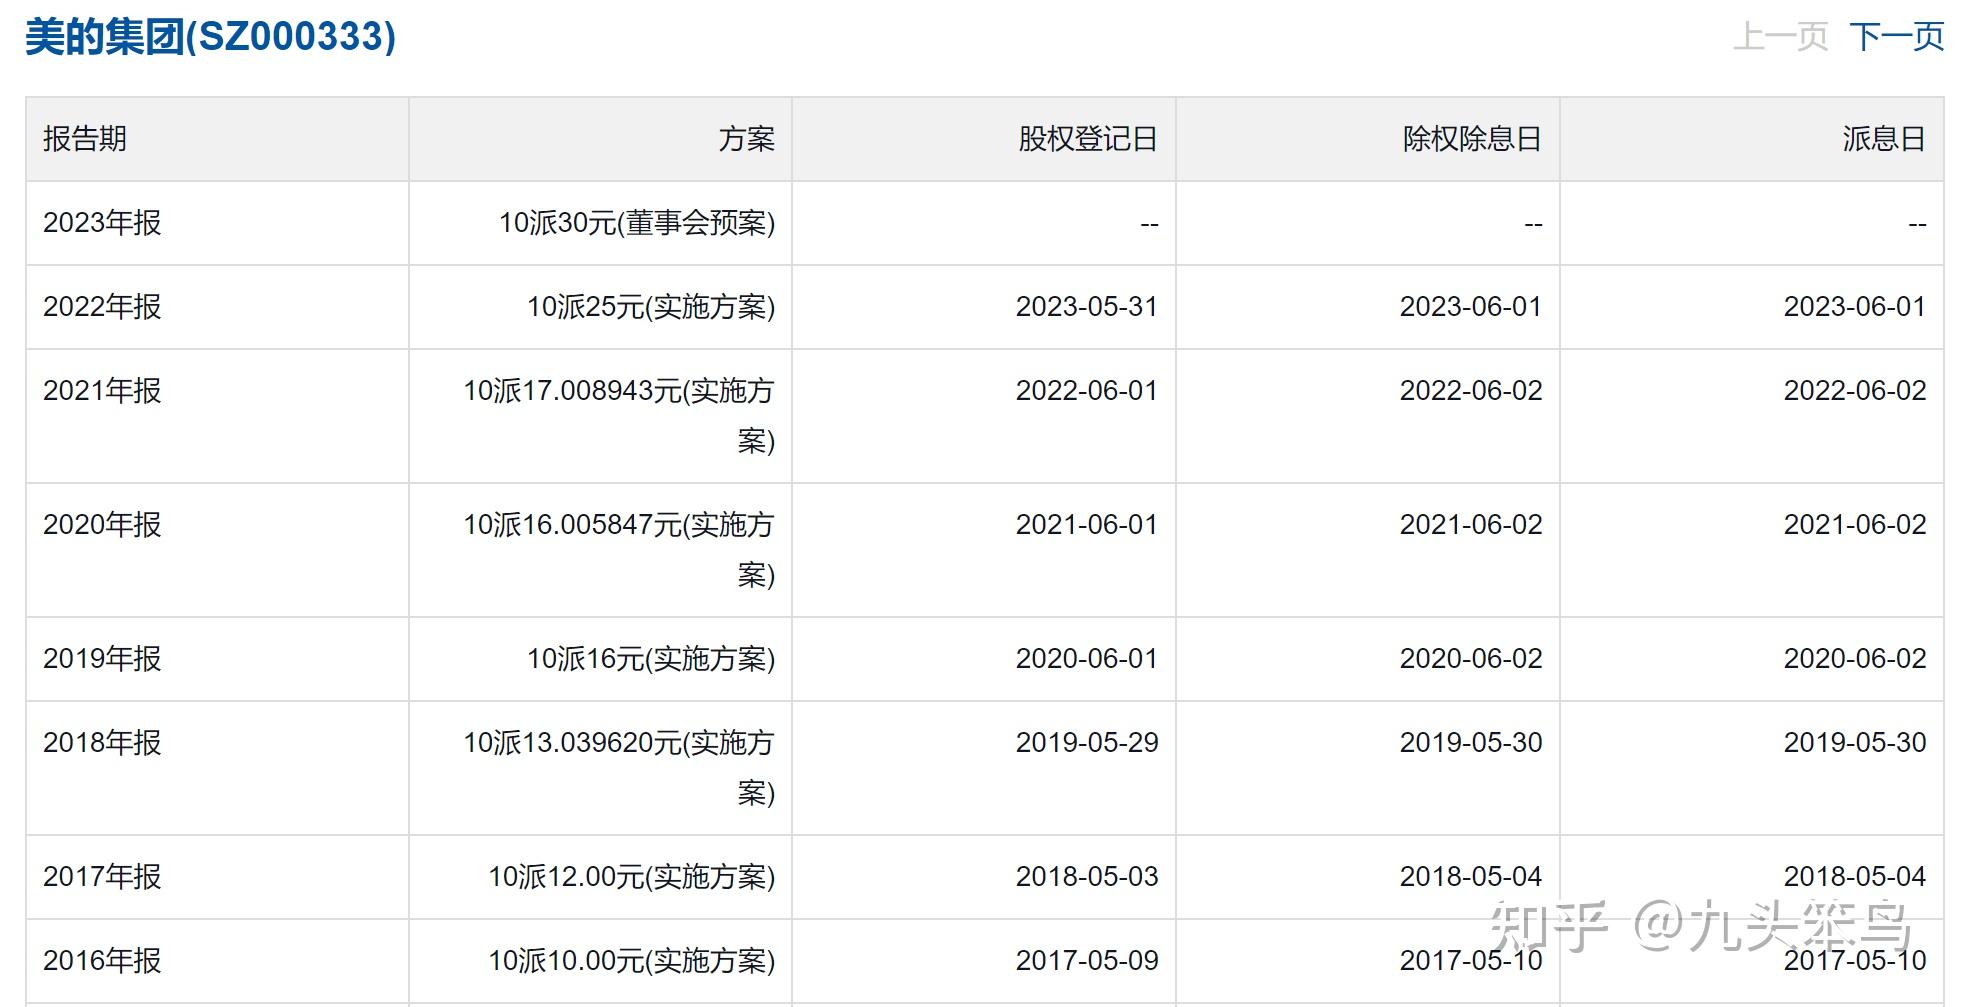
Task: Click payout date 2020-06-02 in 派息日 column
Action: point(1854,659)
